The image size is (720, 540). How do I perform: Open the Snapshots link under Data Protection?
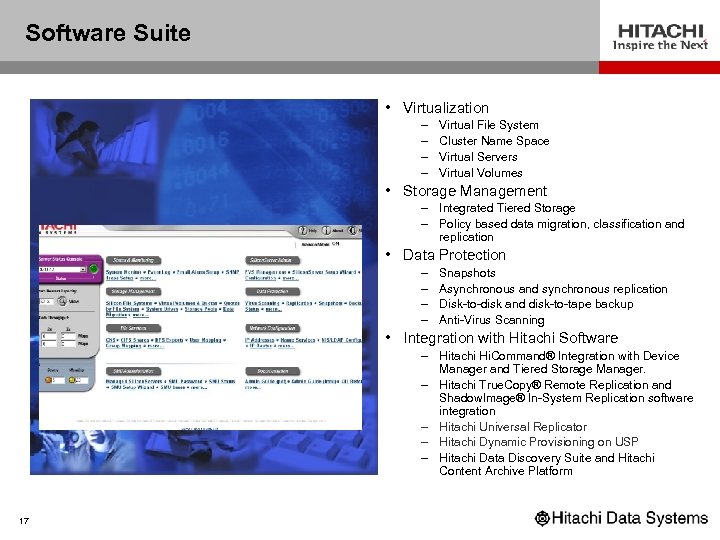(330, 303)
